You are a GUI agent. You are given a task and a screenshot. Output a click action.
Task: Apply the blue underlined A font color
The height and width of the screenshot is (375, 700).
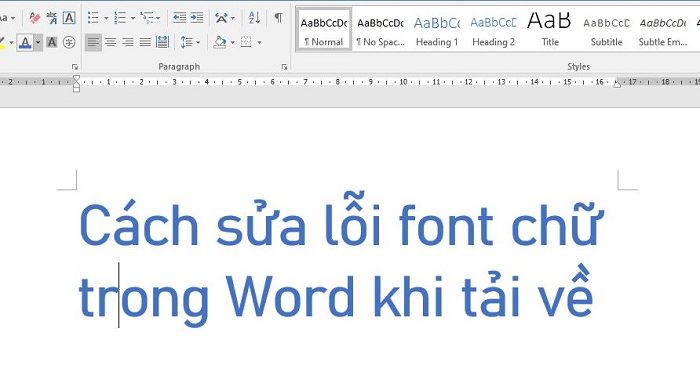coord(25,42)
